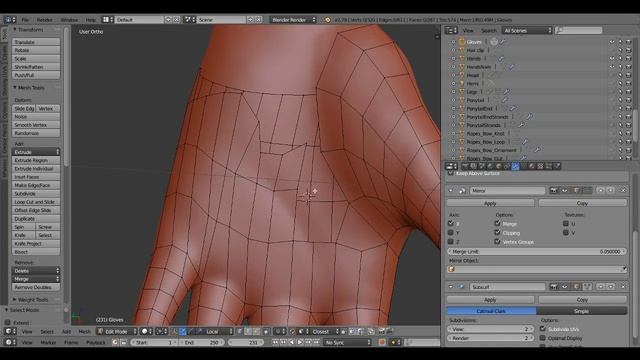Open the Select menu in 3D header

click(x=47, y=331)
